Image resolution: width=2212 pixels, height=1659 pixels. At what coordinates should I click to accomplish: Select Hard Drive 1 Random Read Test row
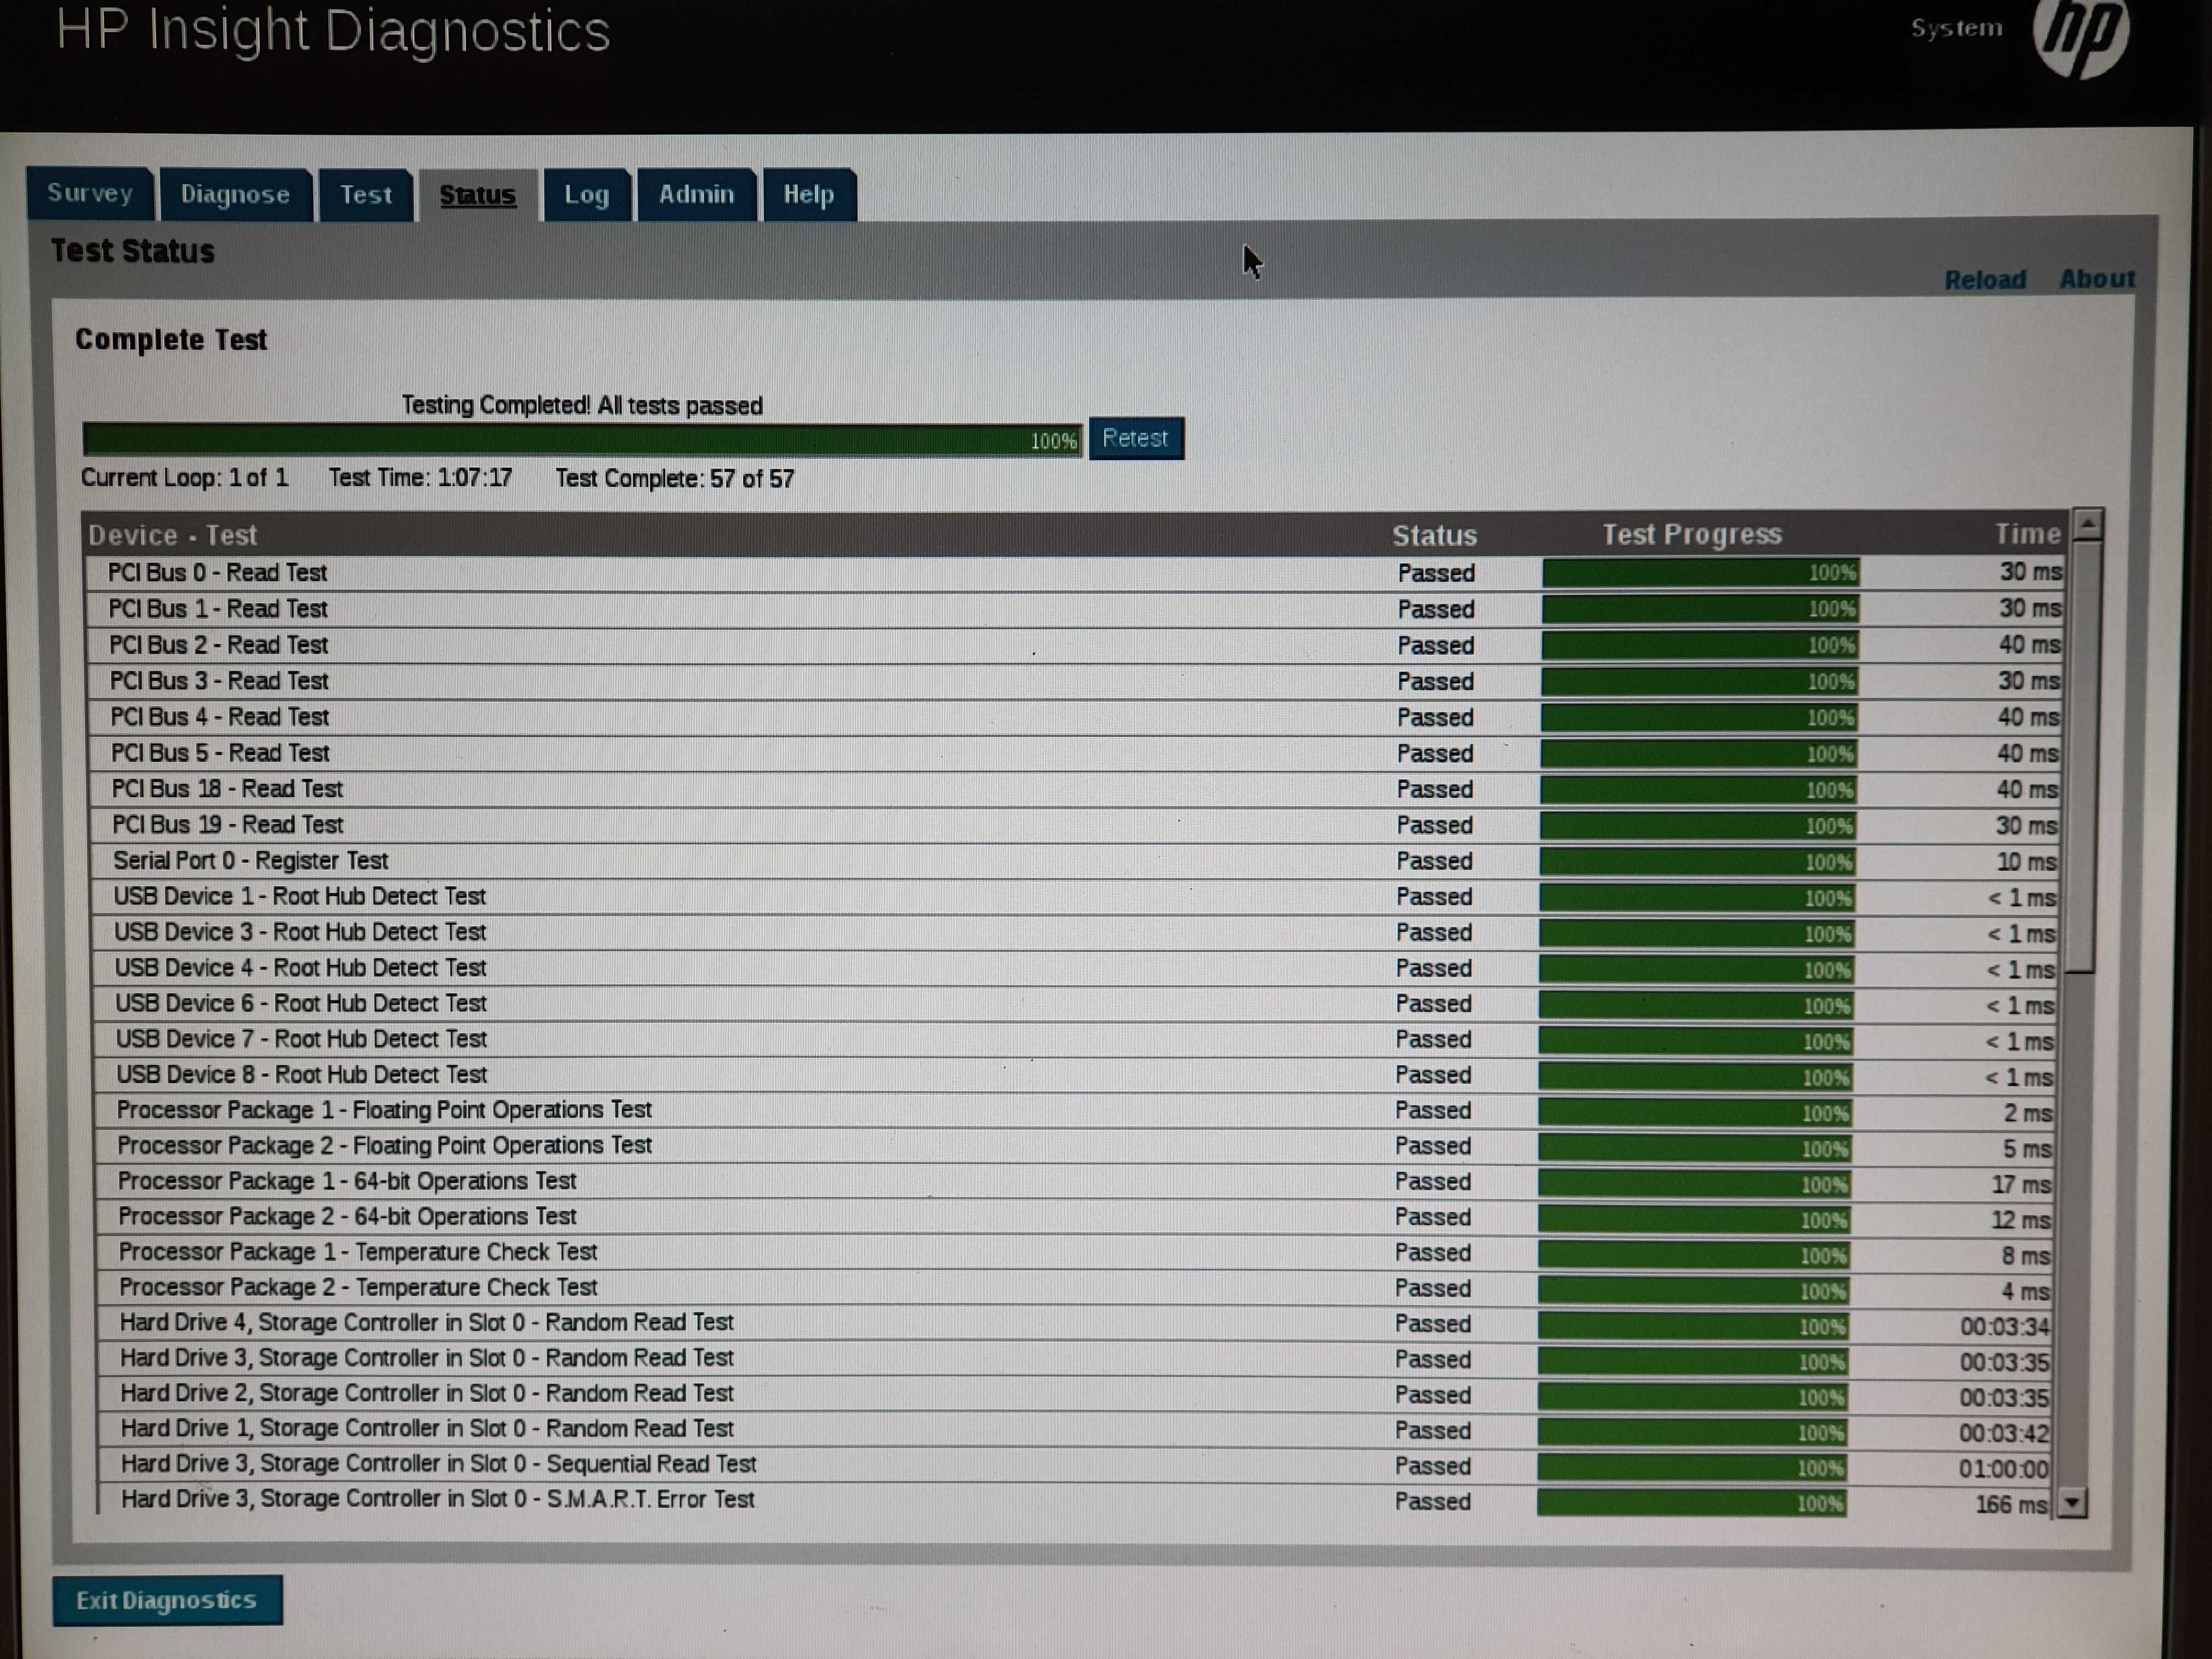1075,1430
